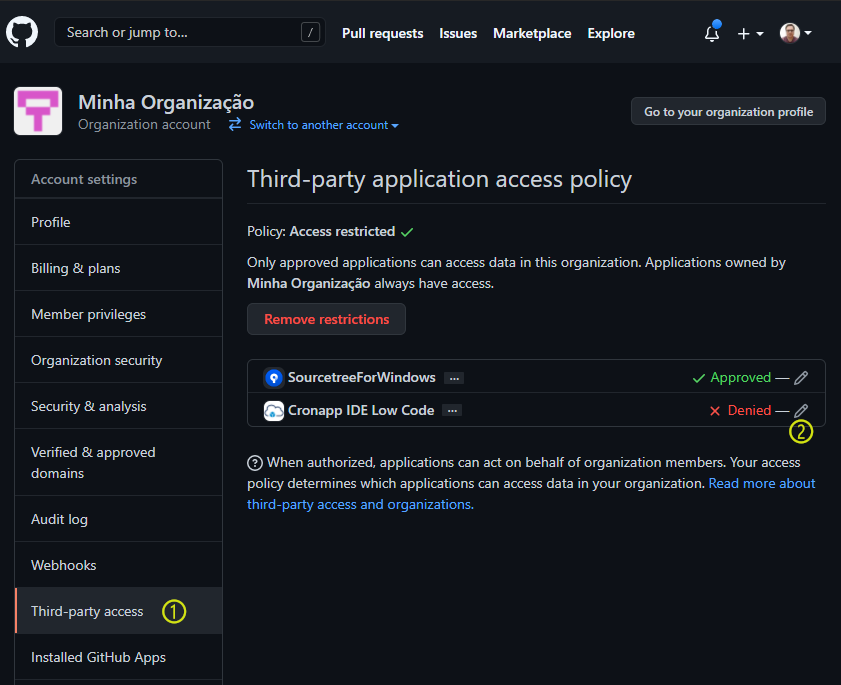The image size is (841, 685).
Task: Edit SourcetreeForWindows access with pencil icon
Action: click(x=801, y=378)
